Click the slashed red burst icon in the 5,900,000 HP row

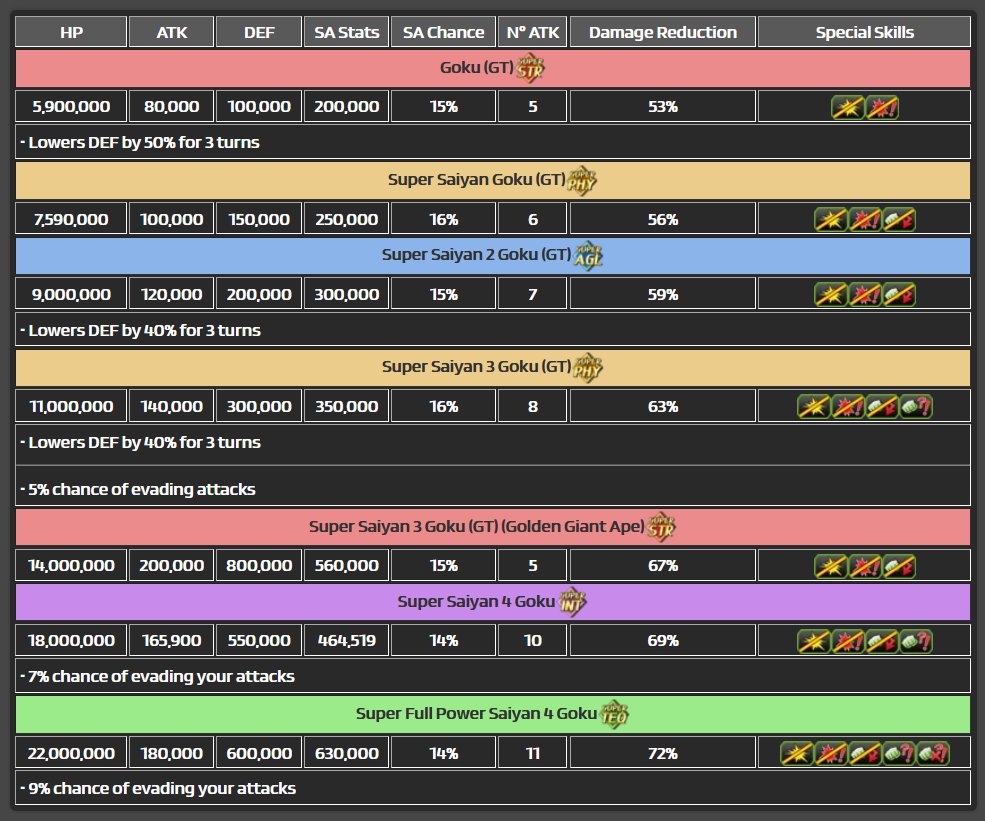[x=882, y=107]
